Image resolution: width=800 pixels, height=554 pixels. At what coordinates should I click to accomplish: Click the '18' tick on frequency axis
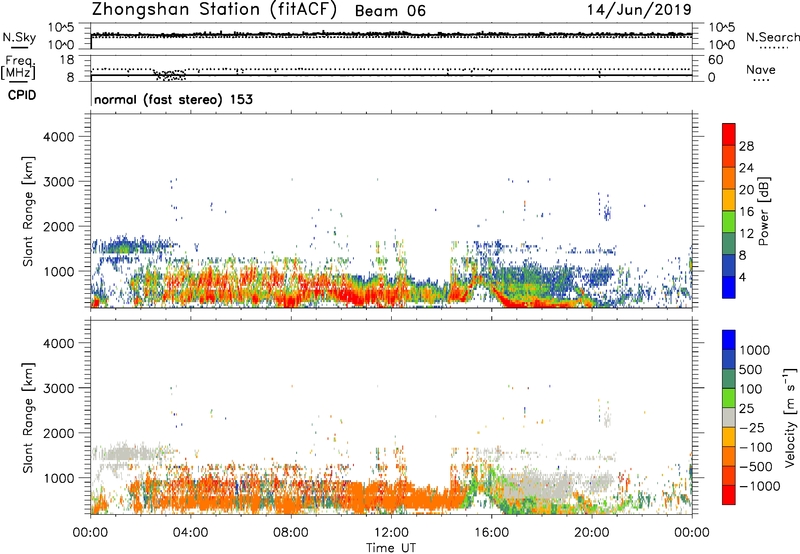click(67, 60)
